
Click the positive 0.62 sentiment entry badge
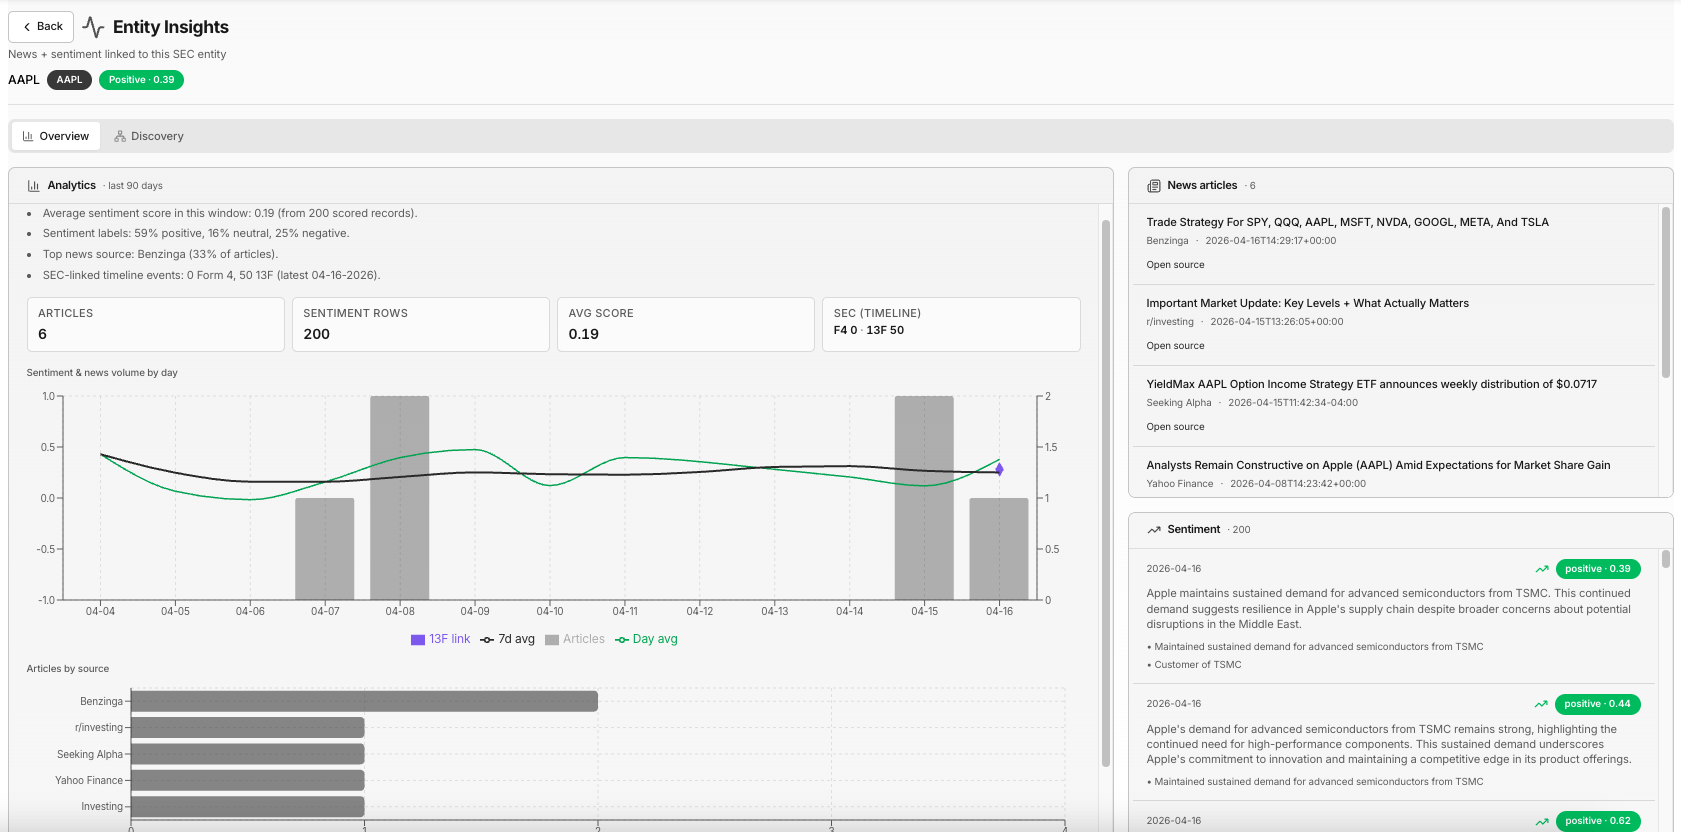pyautogui.click(x=1598, y=821)
